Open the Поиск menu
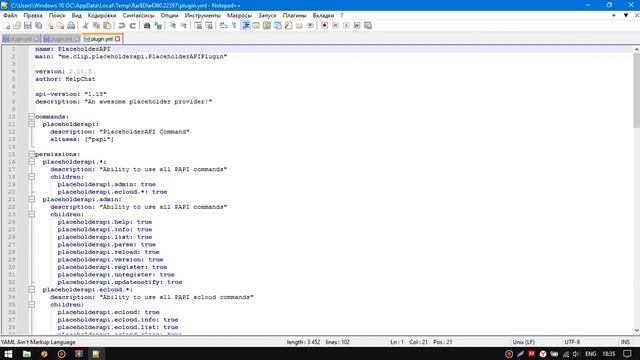 click(57, 16)
